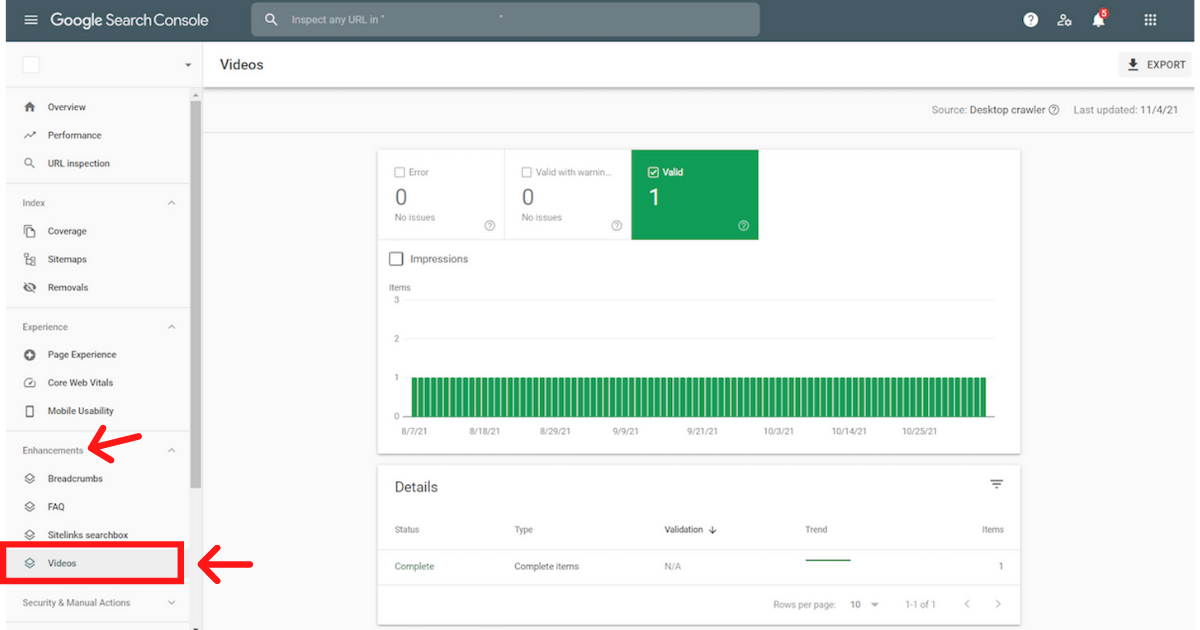
Task: Select the Valid status card
Action: point(695,195)
